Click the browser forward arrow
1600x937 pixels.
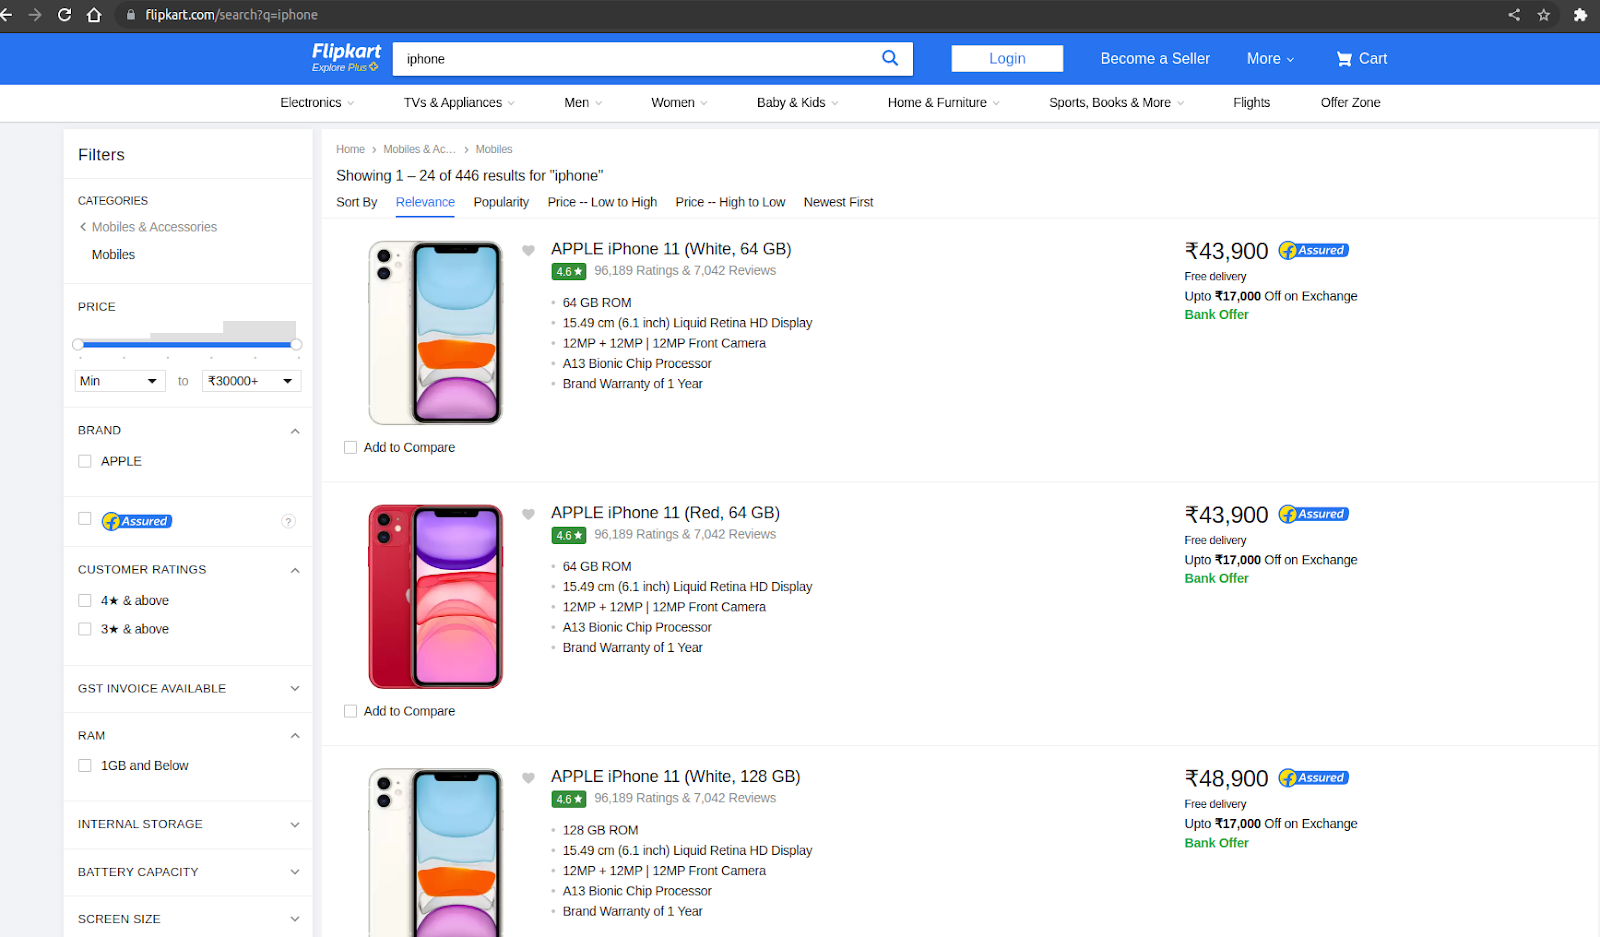pyautogui.click(x=35, y=15)
